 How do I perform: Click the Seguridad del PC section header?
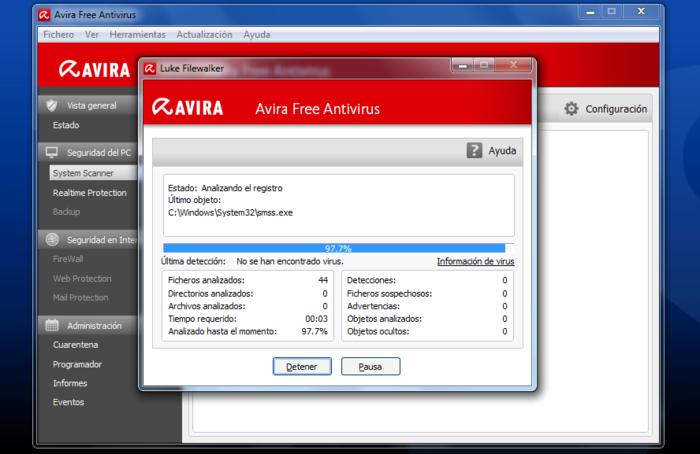[88, 153]
